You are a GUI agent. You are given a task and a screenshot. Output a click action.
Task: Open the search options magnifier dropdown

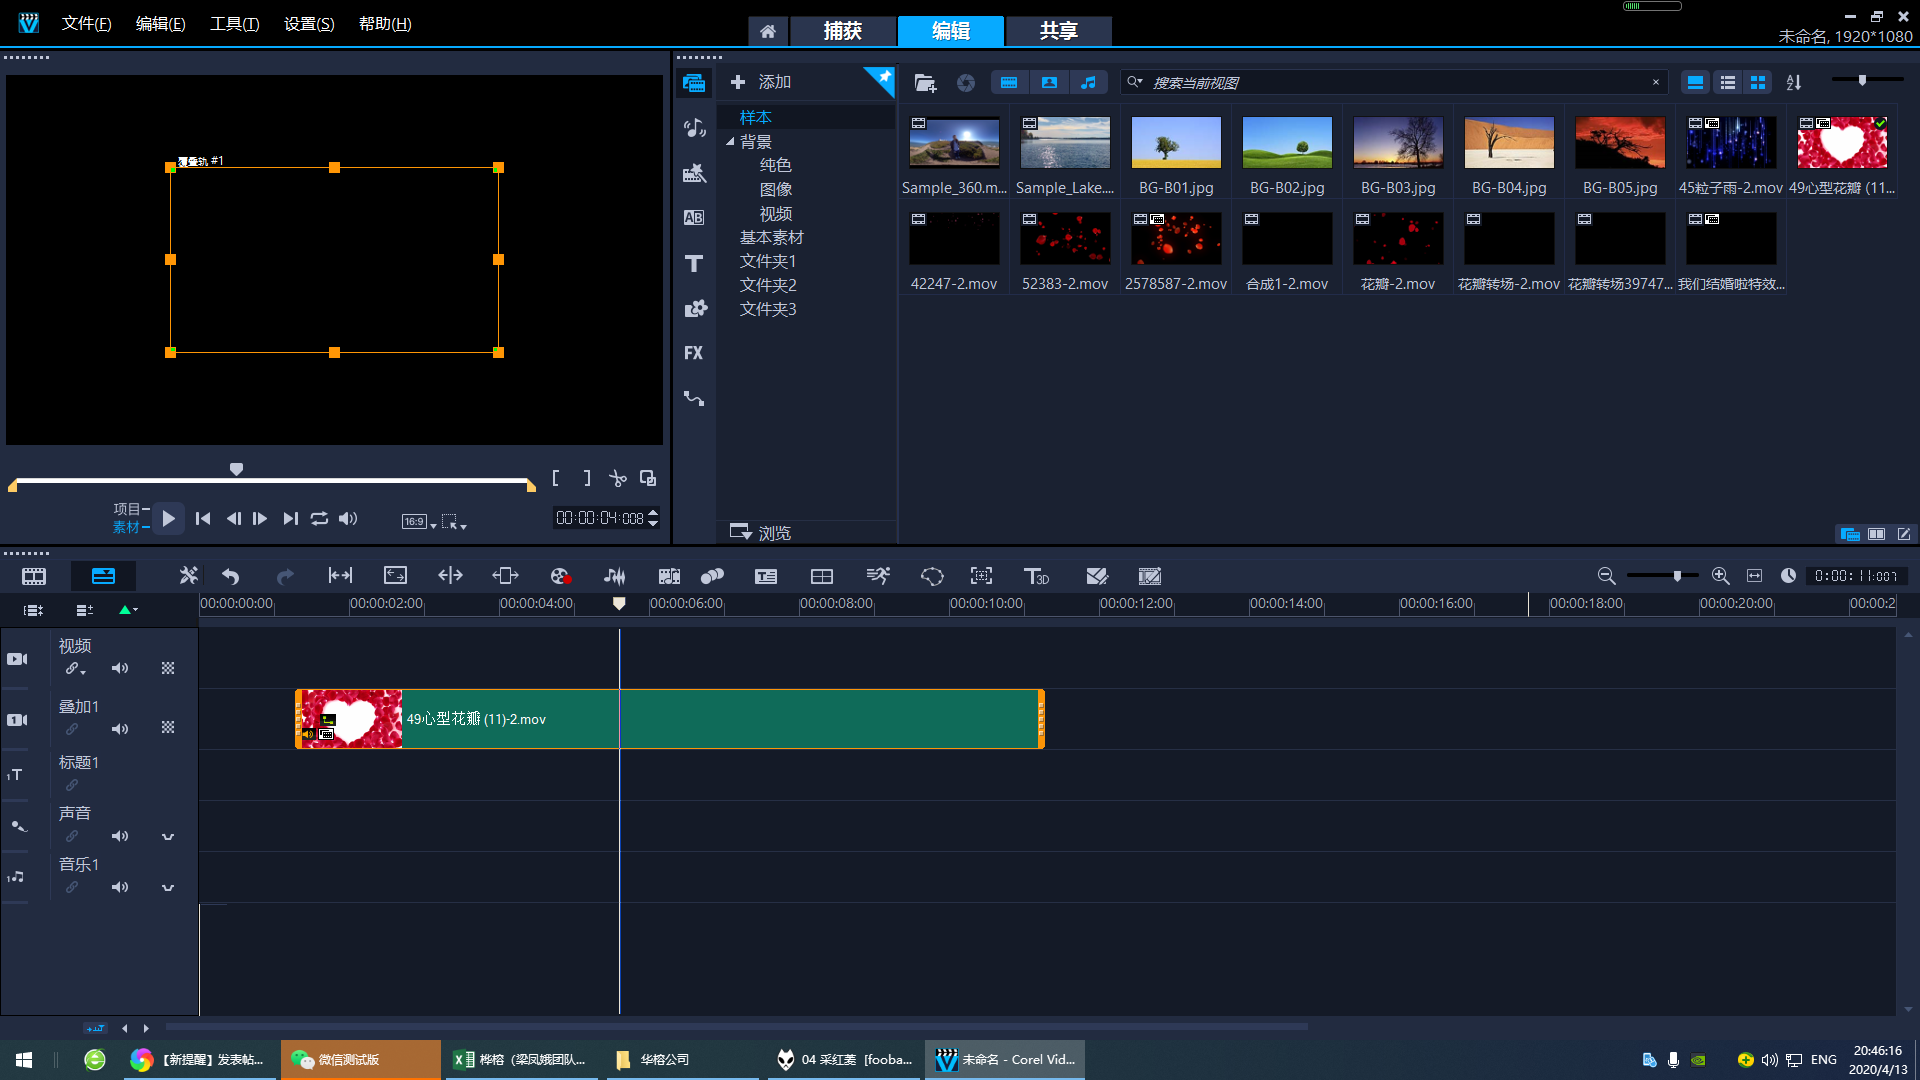(1135, 83)
